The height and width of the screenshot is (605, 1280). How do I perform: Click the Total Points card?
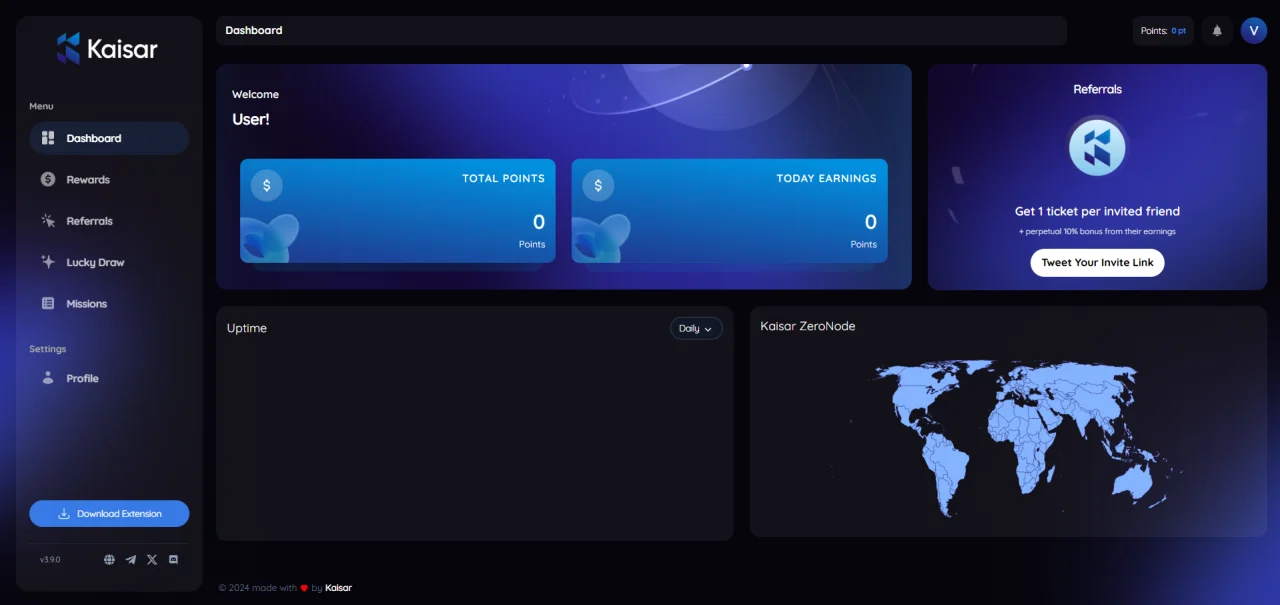398,211
